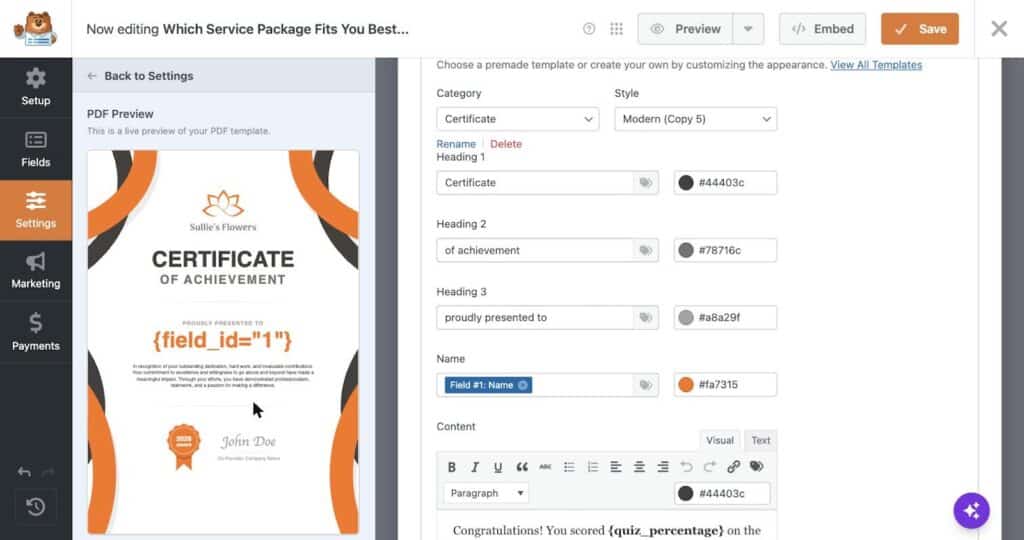Insert smart tag for Heading 3

click(646, 317)
